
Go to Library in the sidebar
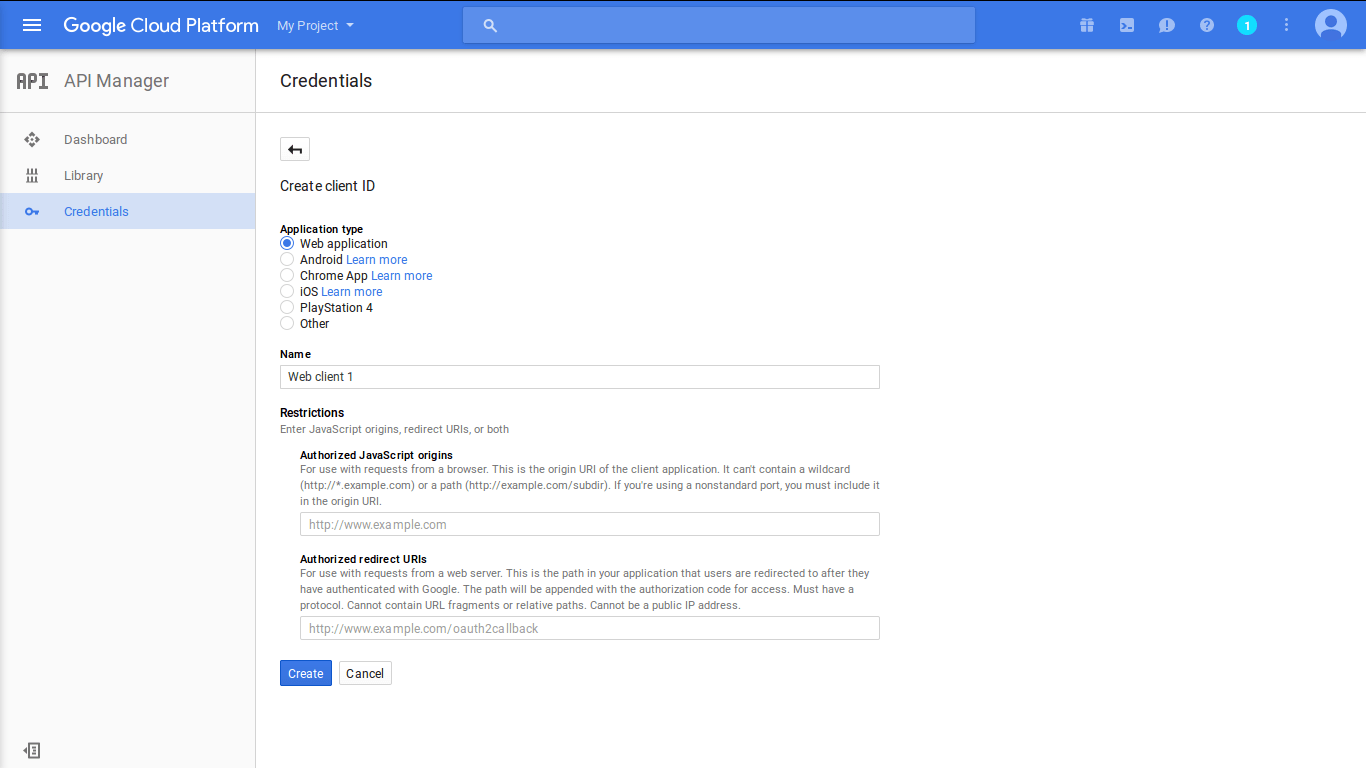pyautogui.click(x=83, y=176)
